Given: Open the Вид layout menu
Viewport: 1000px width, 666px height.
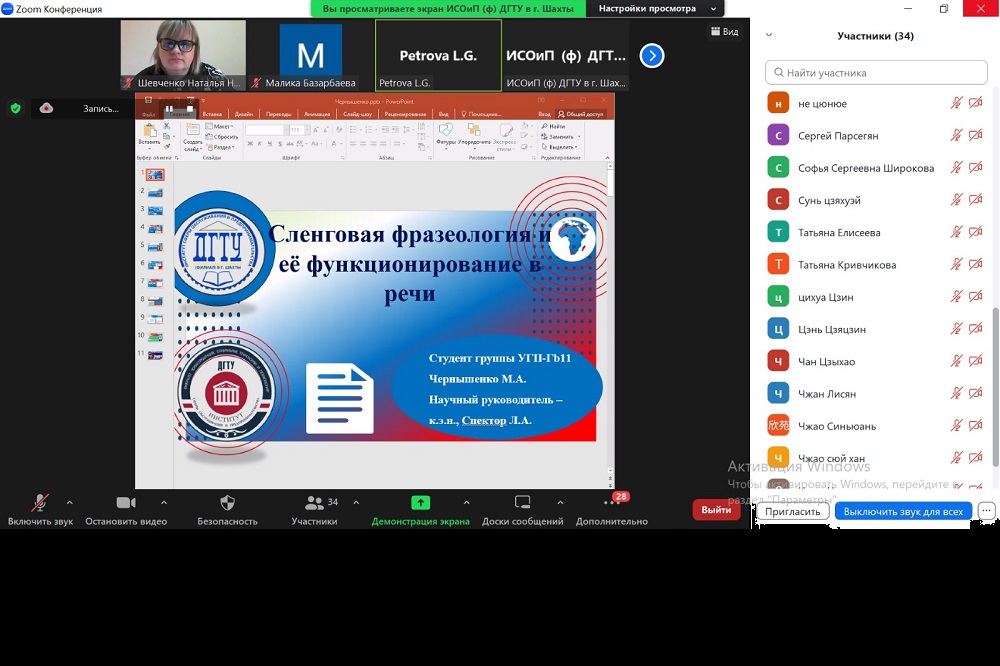Looking at the screenshot, I should [x=725, y=32].
